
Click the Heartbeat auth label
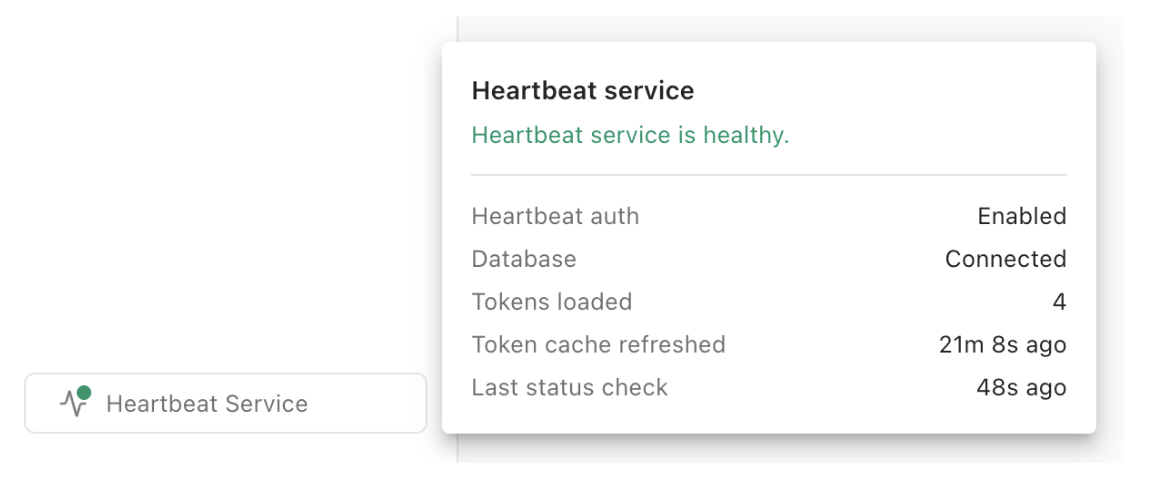point(555,217)
